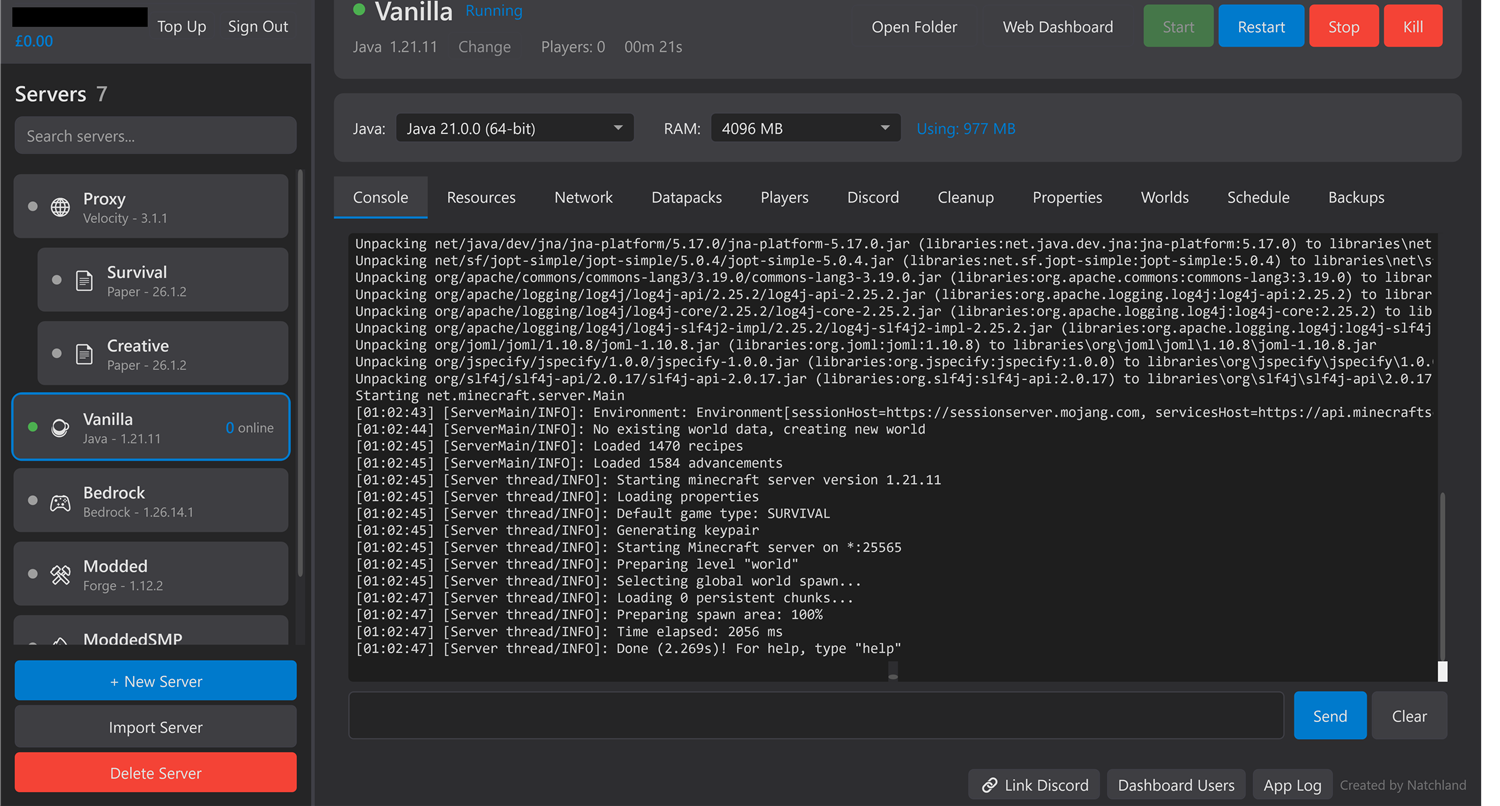Click the globe icon on Proxy server
The height and width of the screenshot is (806, 1500).
61,207
